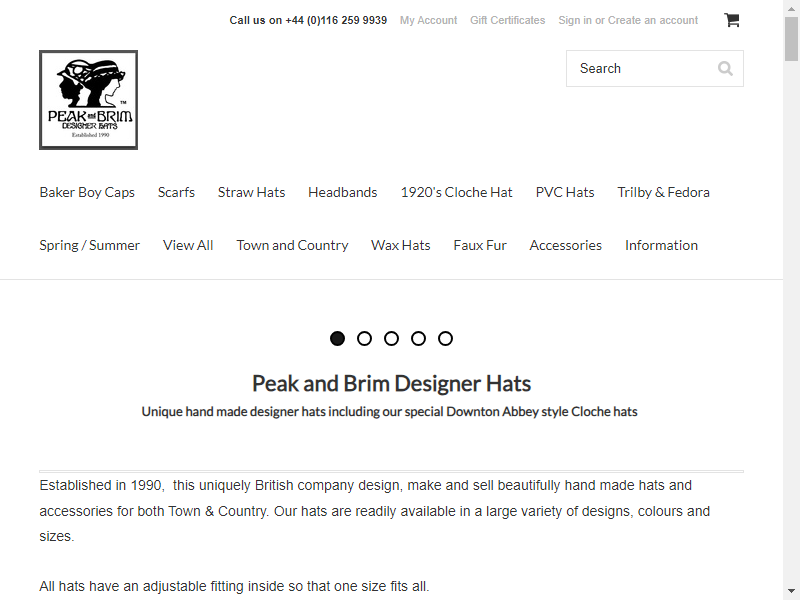Image resolution: width=800 pixels, height=600 pixels.
Task: Select View All in navigation
Action: (x=188, y=245)
